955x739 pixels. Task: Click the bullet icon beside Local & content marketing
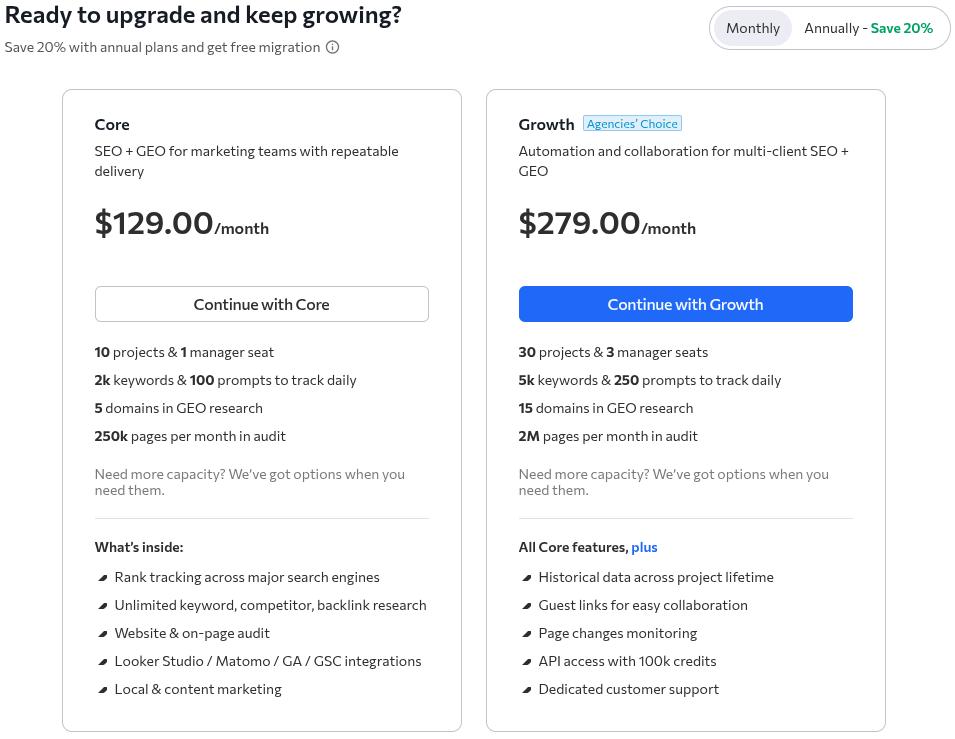[102, 689]
